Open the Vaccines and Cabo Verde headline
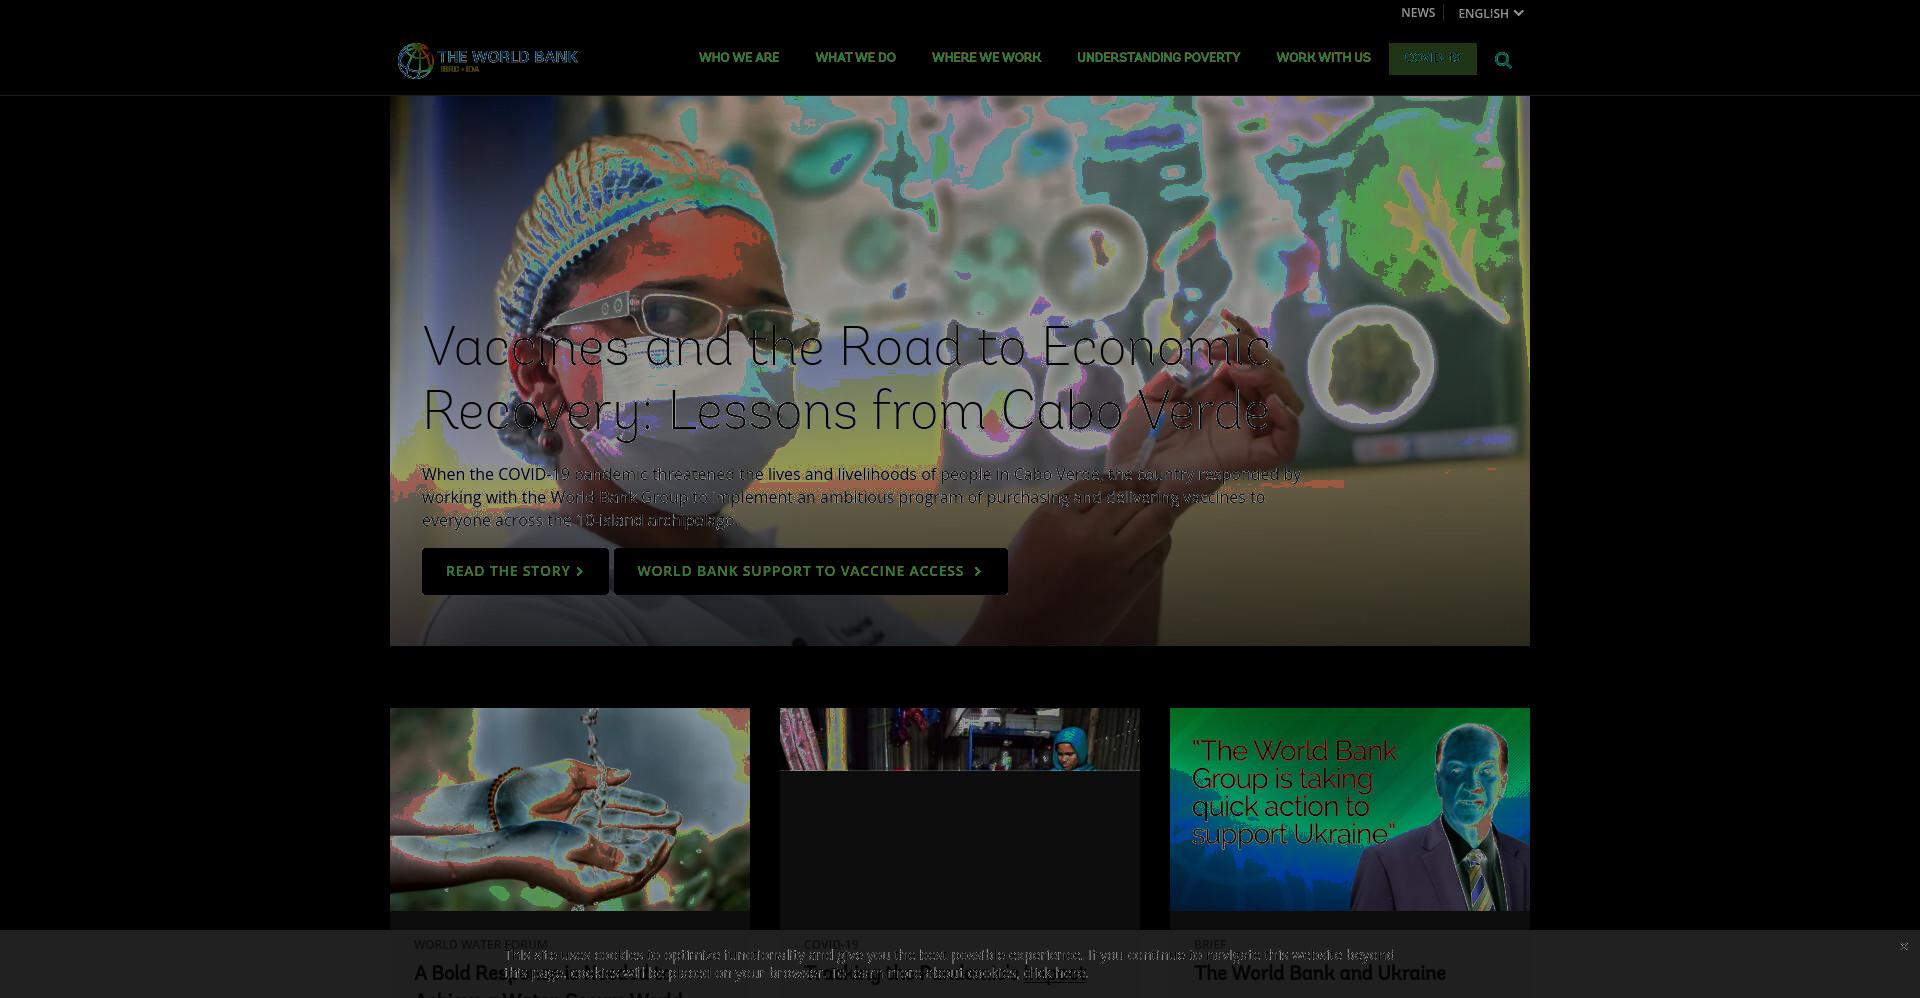This screenshot has width=1920, height=998. [x=847, y=378]
